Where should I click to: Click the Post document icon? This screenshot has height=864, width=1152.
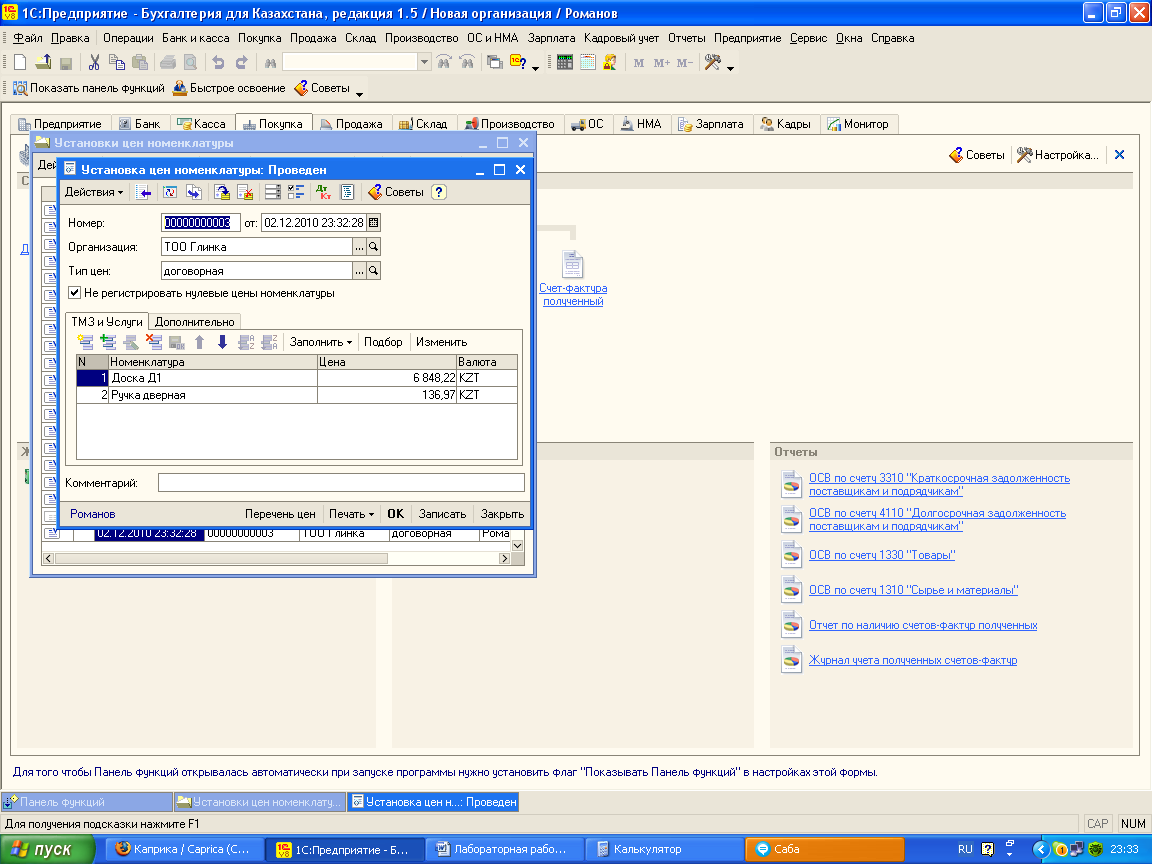pos(221,192)
